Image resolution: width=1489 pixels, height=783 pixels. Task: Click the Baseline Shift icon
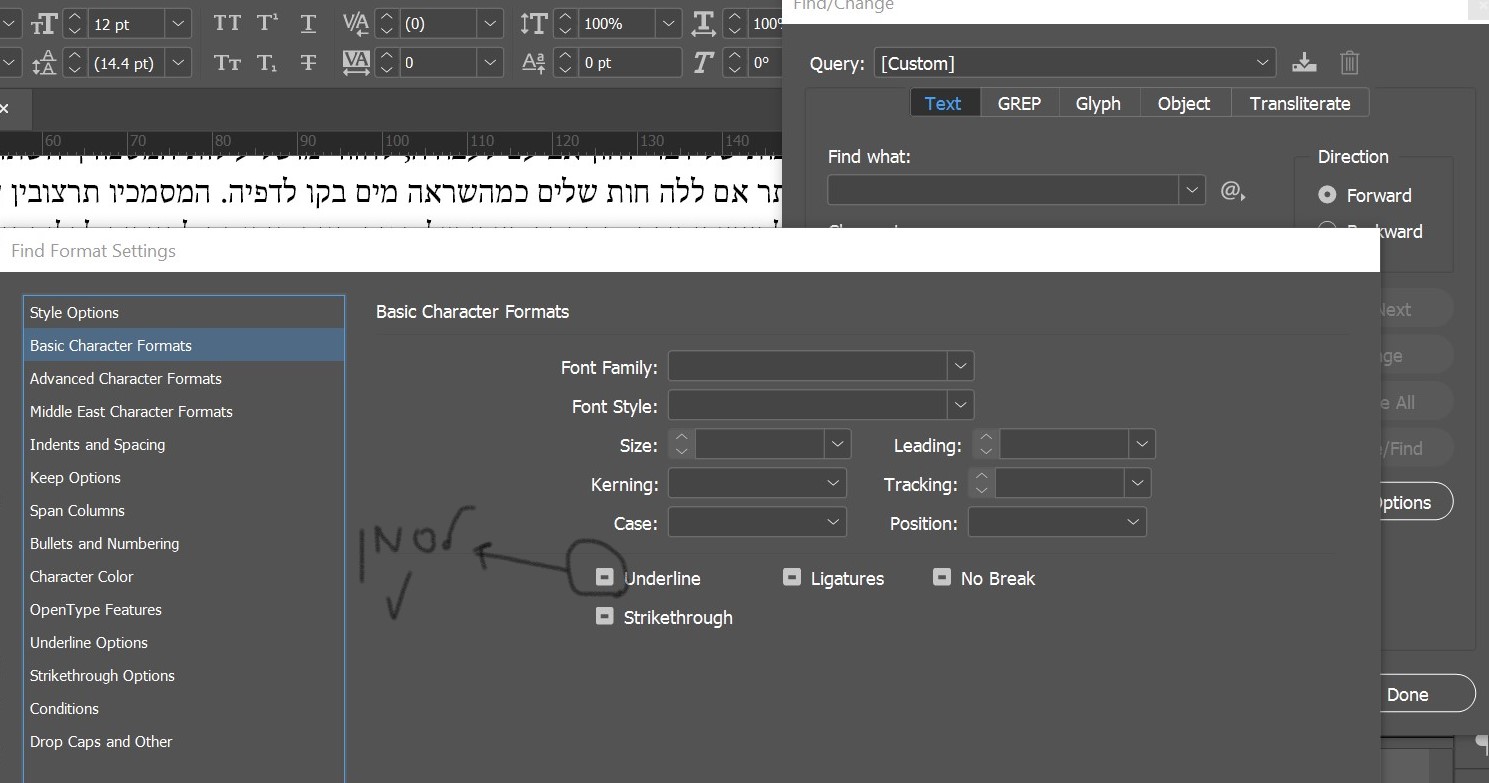coord(534,62)
